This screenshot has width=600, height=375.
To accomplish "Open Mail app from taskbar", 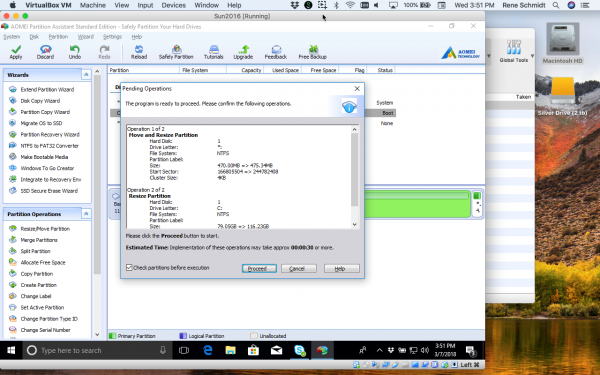I will [x=276, y=350].
